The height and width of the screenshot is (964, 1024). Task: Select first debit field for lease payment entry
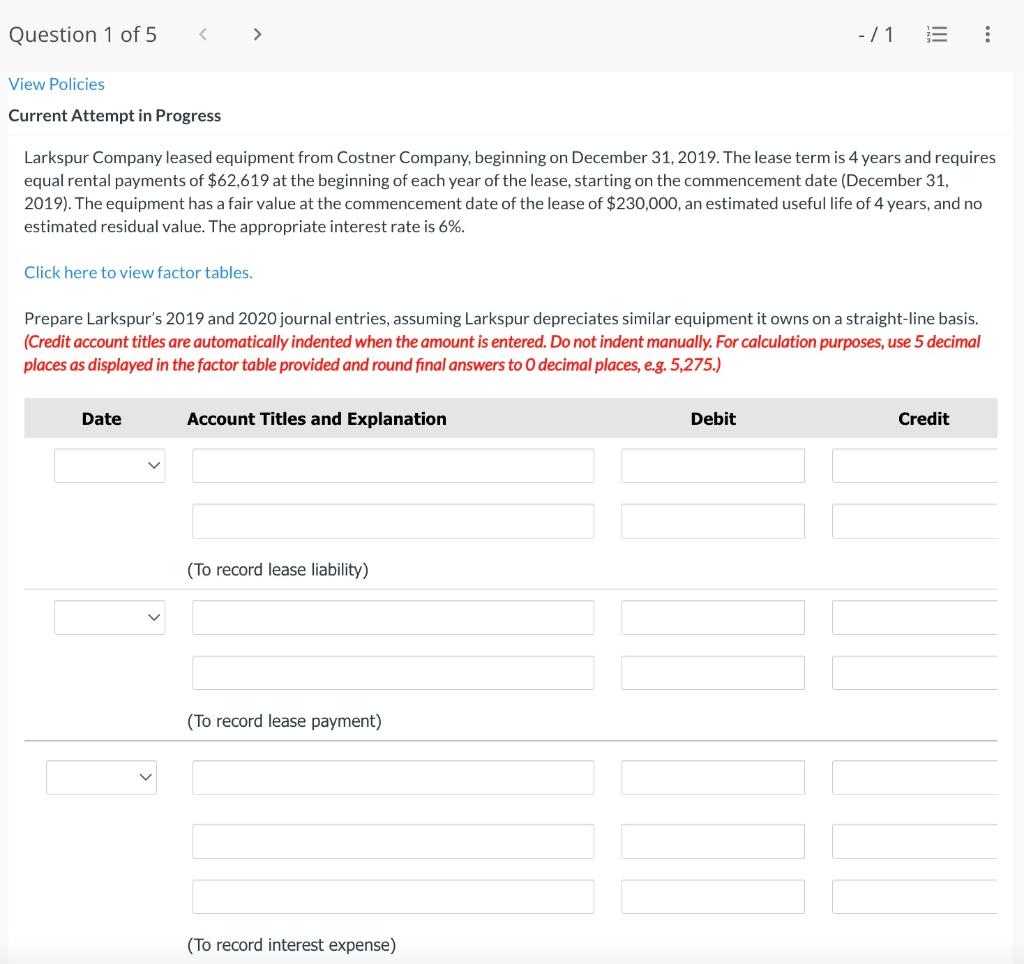point(713,617)
